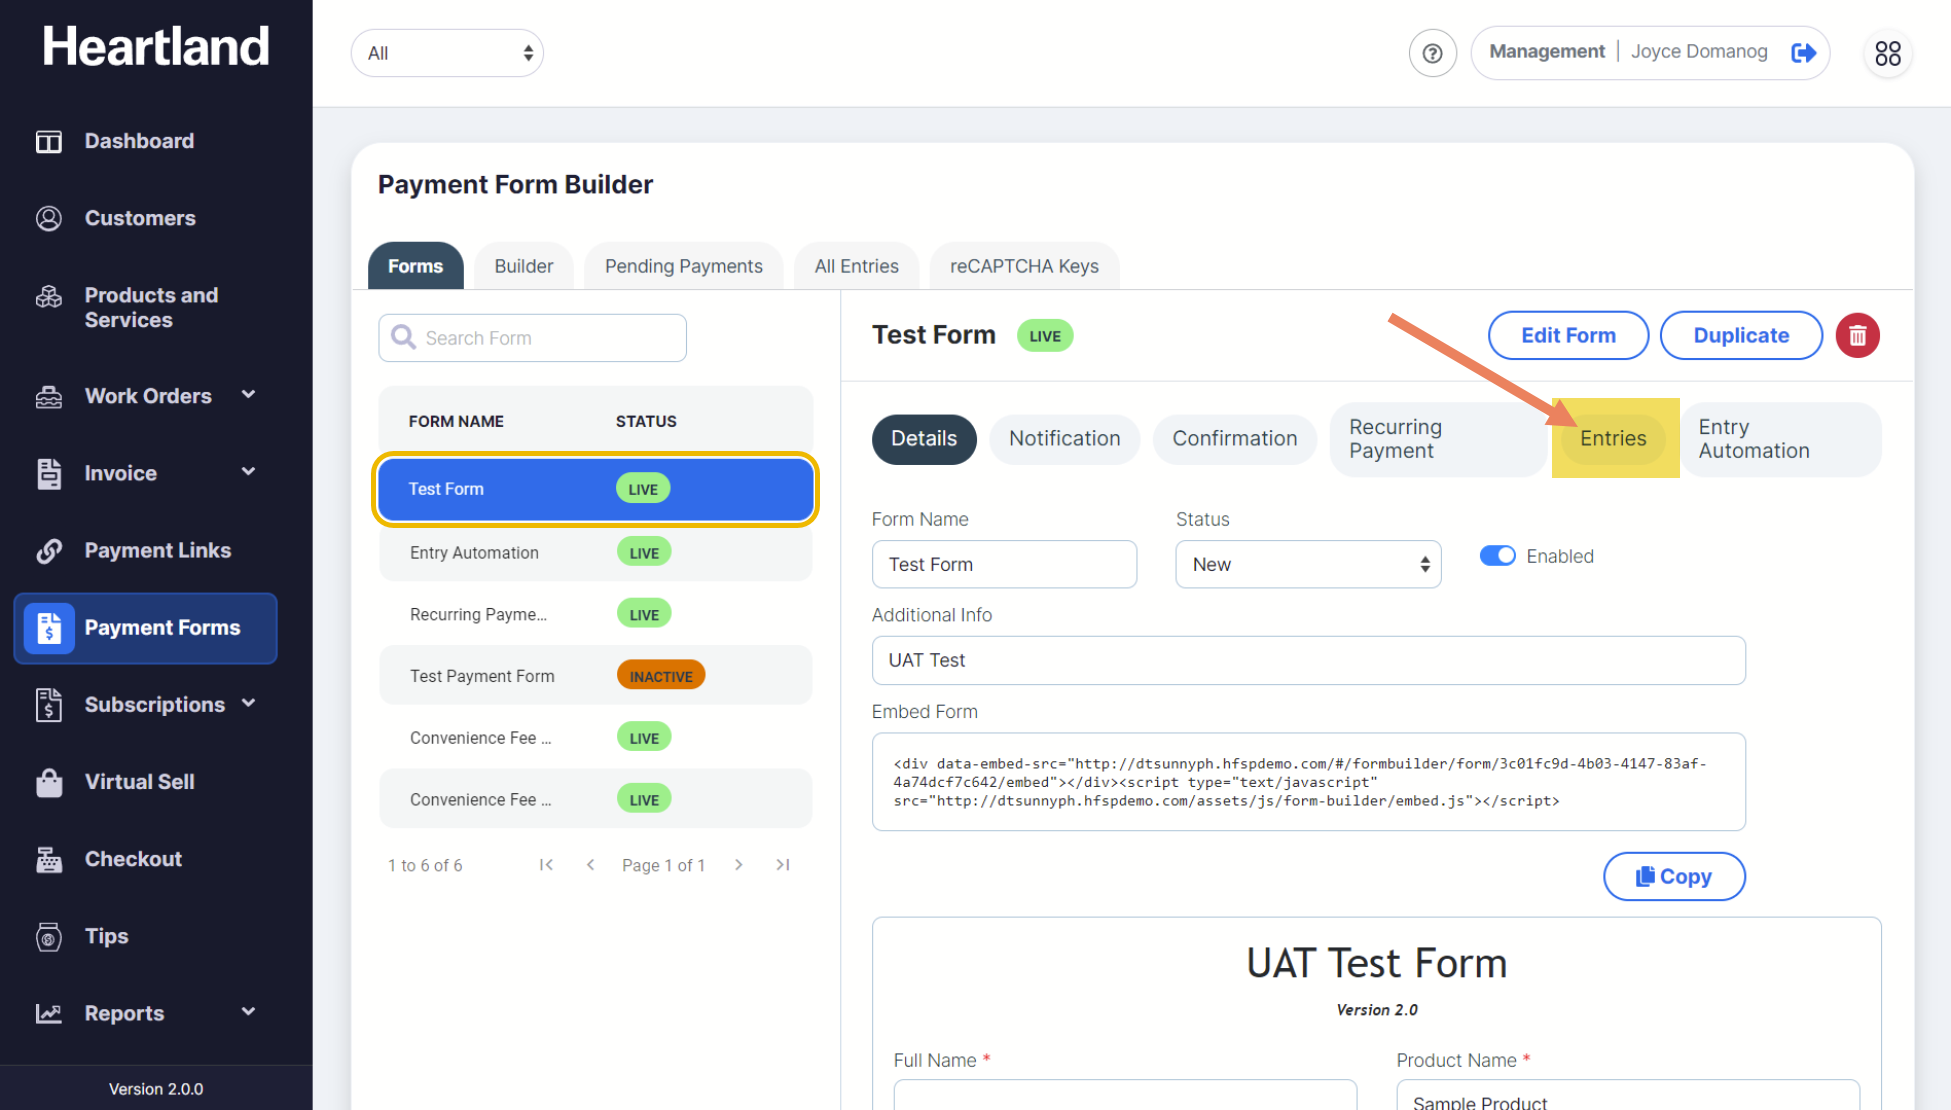1951x1110 pixels.
Task: Click in the Search Form field
Action: coord(532,338)
